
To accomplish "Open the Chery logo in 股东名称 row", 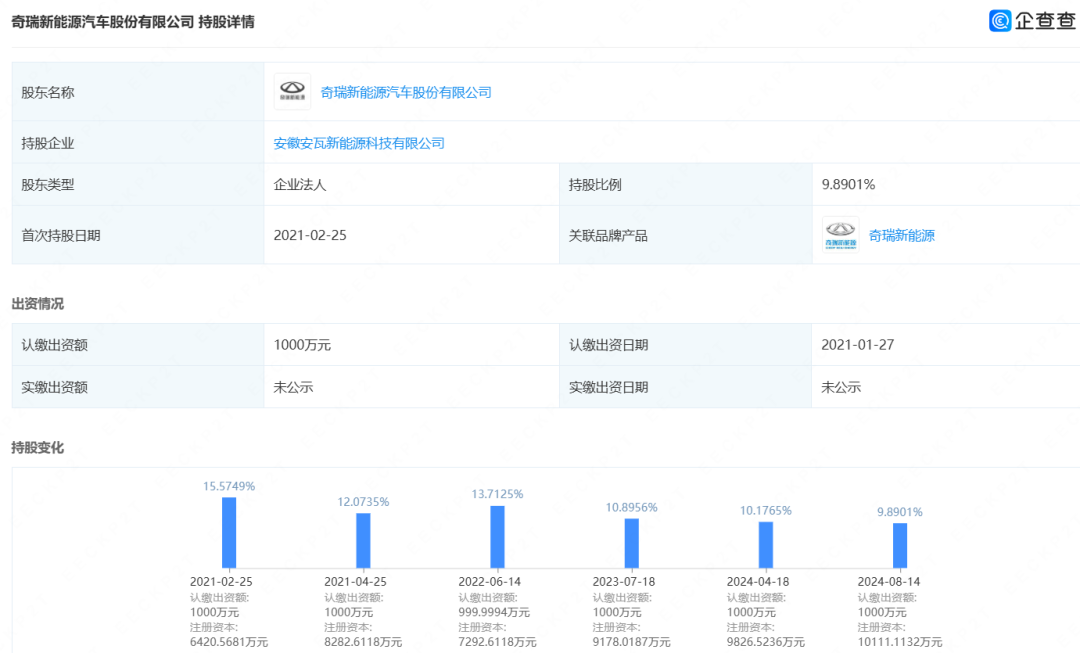I will pyautogui.click(x=292, y=91).
